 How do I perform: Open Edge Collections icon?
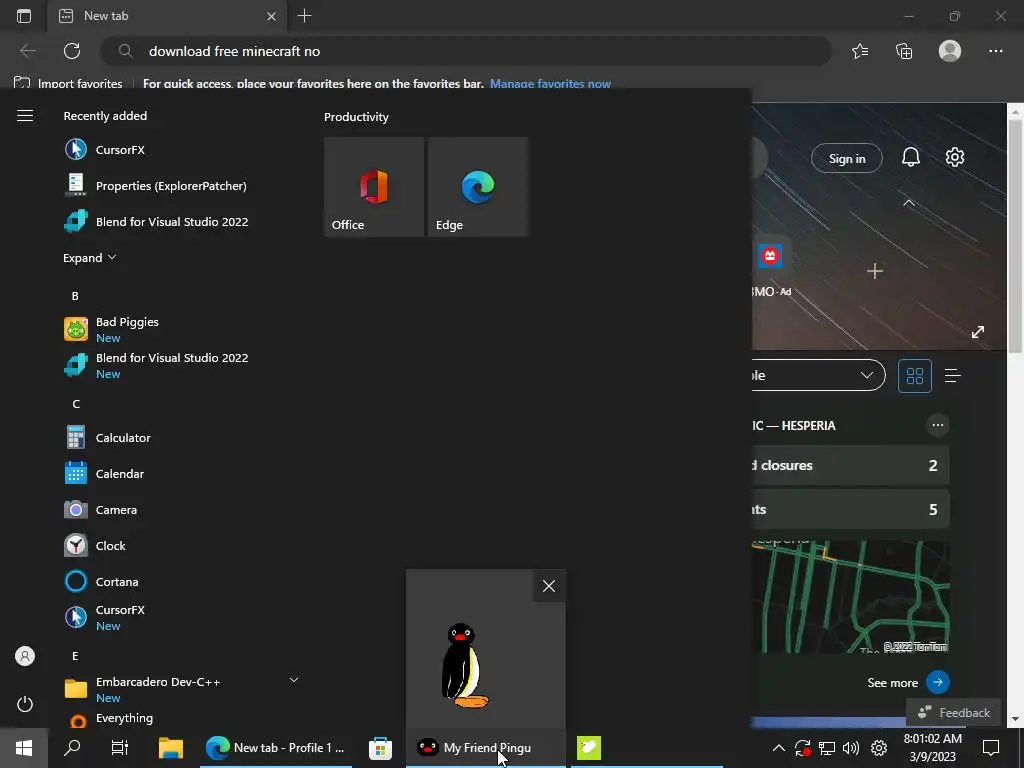click(904, 51)
